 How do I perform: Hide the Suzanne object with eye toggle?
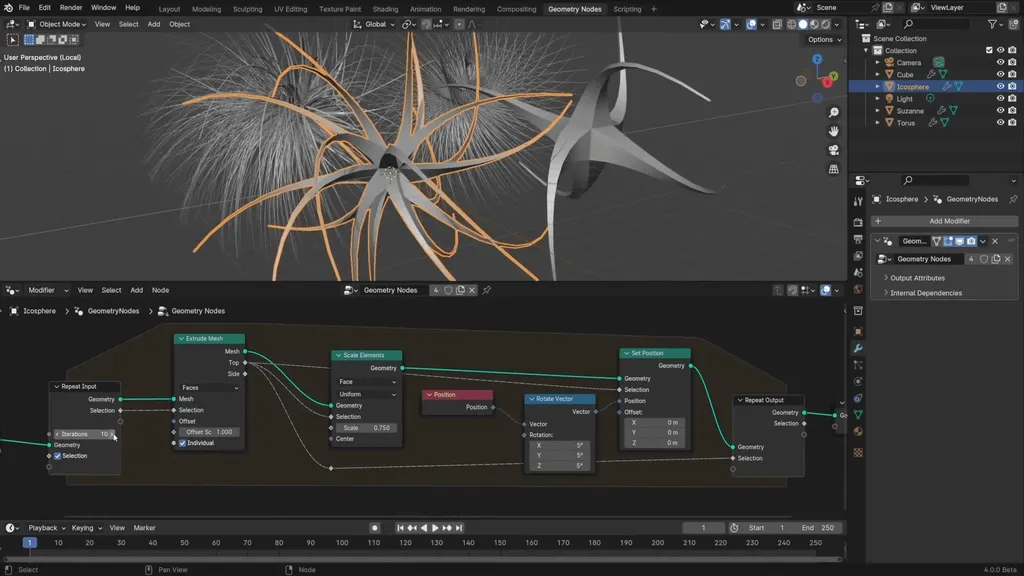pos(1002,111)
